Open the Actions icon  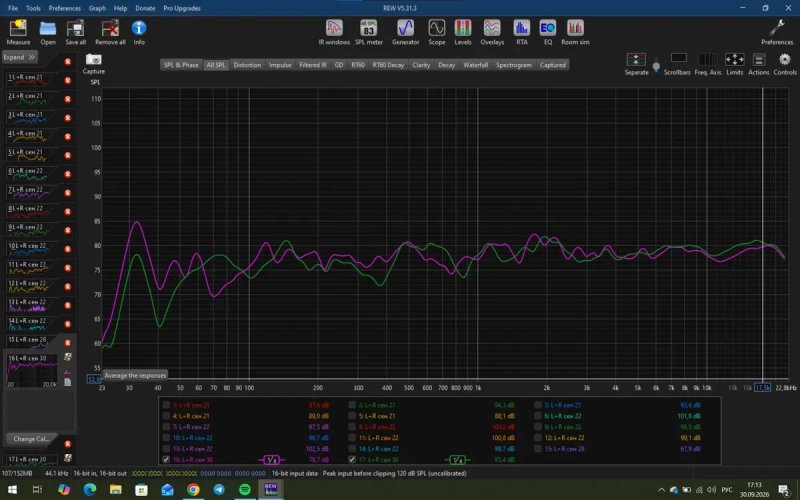[x=759, y=64]
